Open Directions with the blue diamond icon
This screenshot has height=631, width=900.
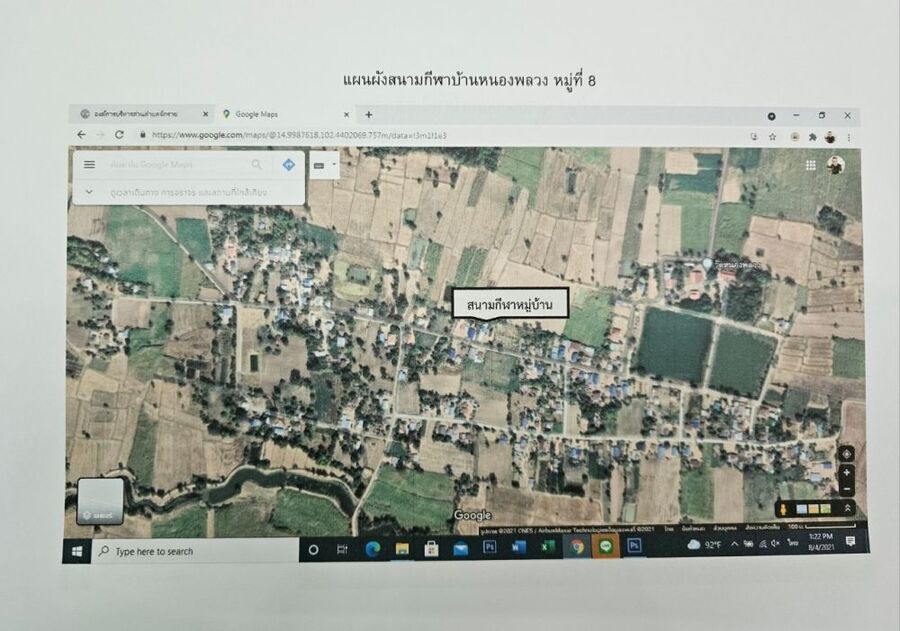pyautogui.click(x=288, y=164)
